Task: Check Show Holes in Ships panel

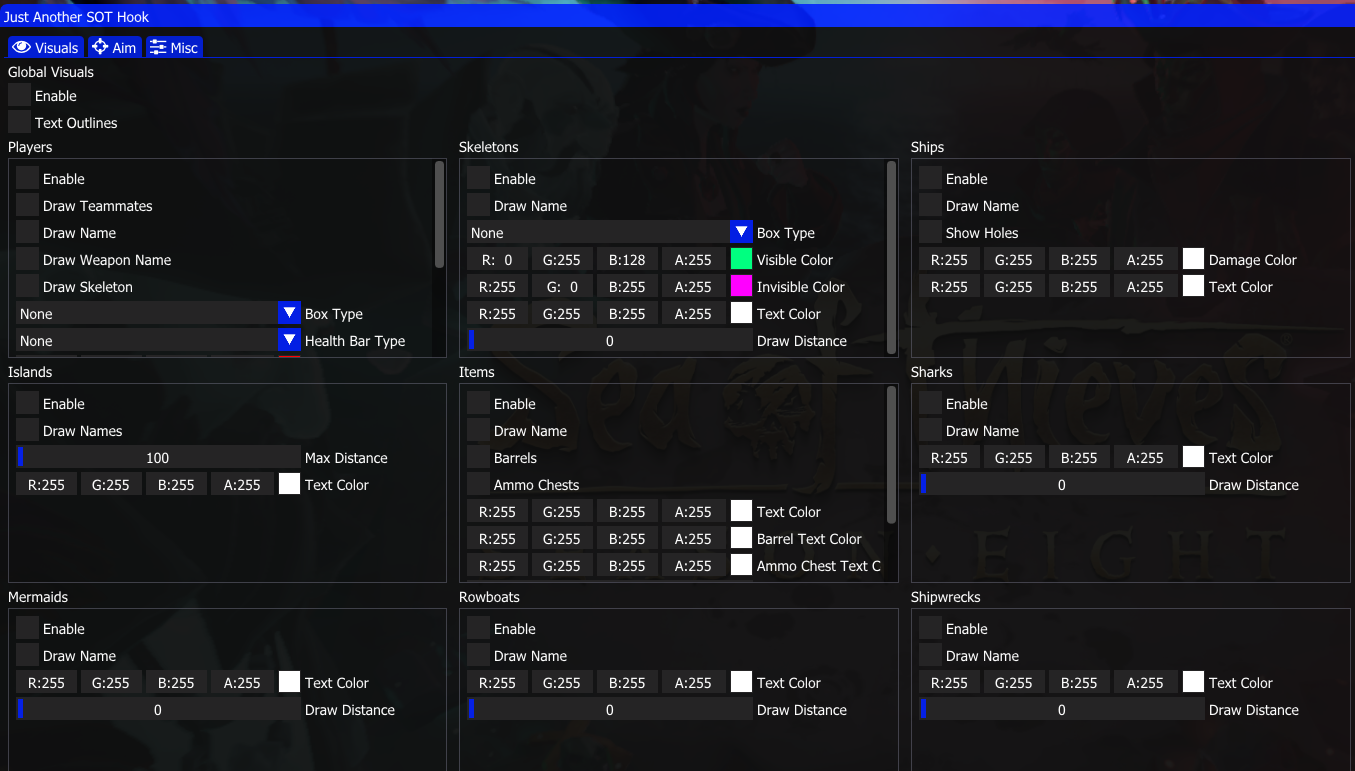Action: [x=930, y=233]
